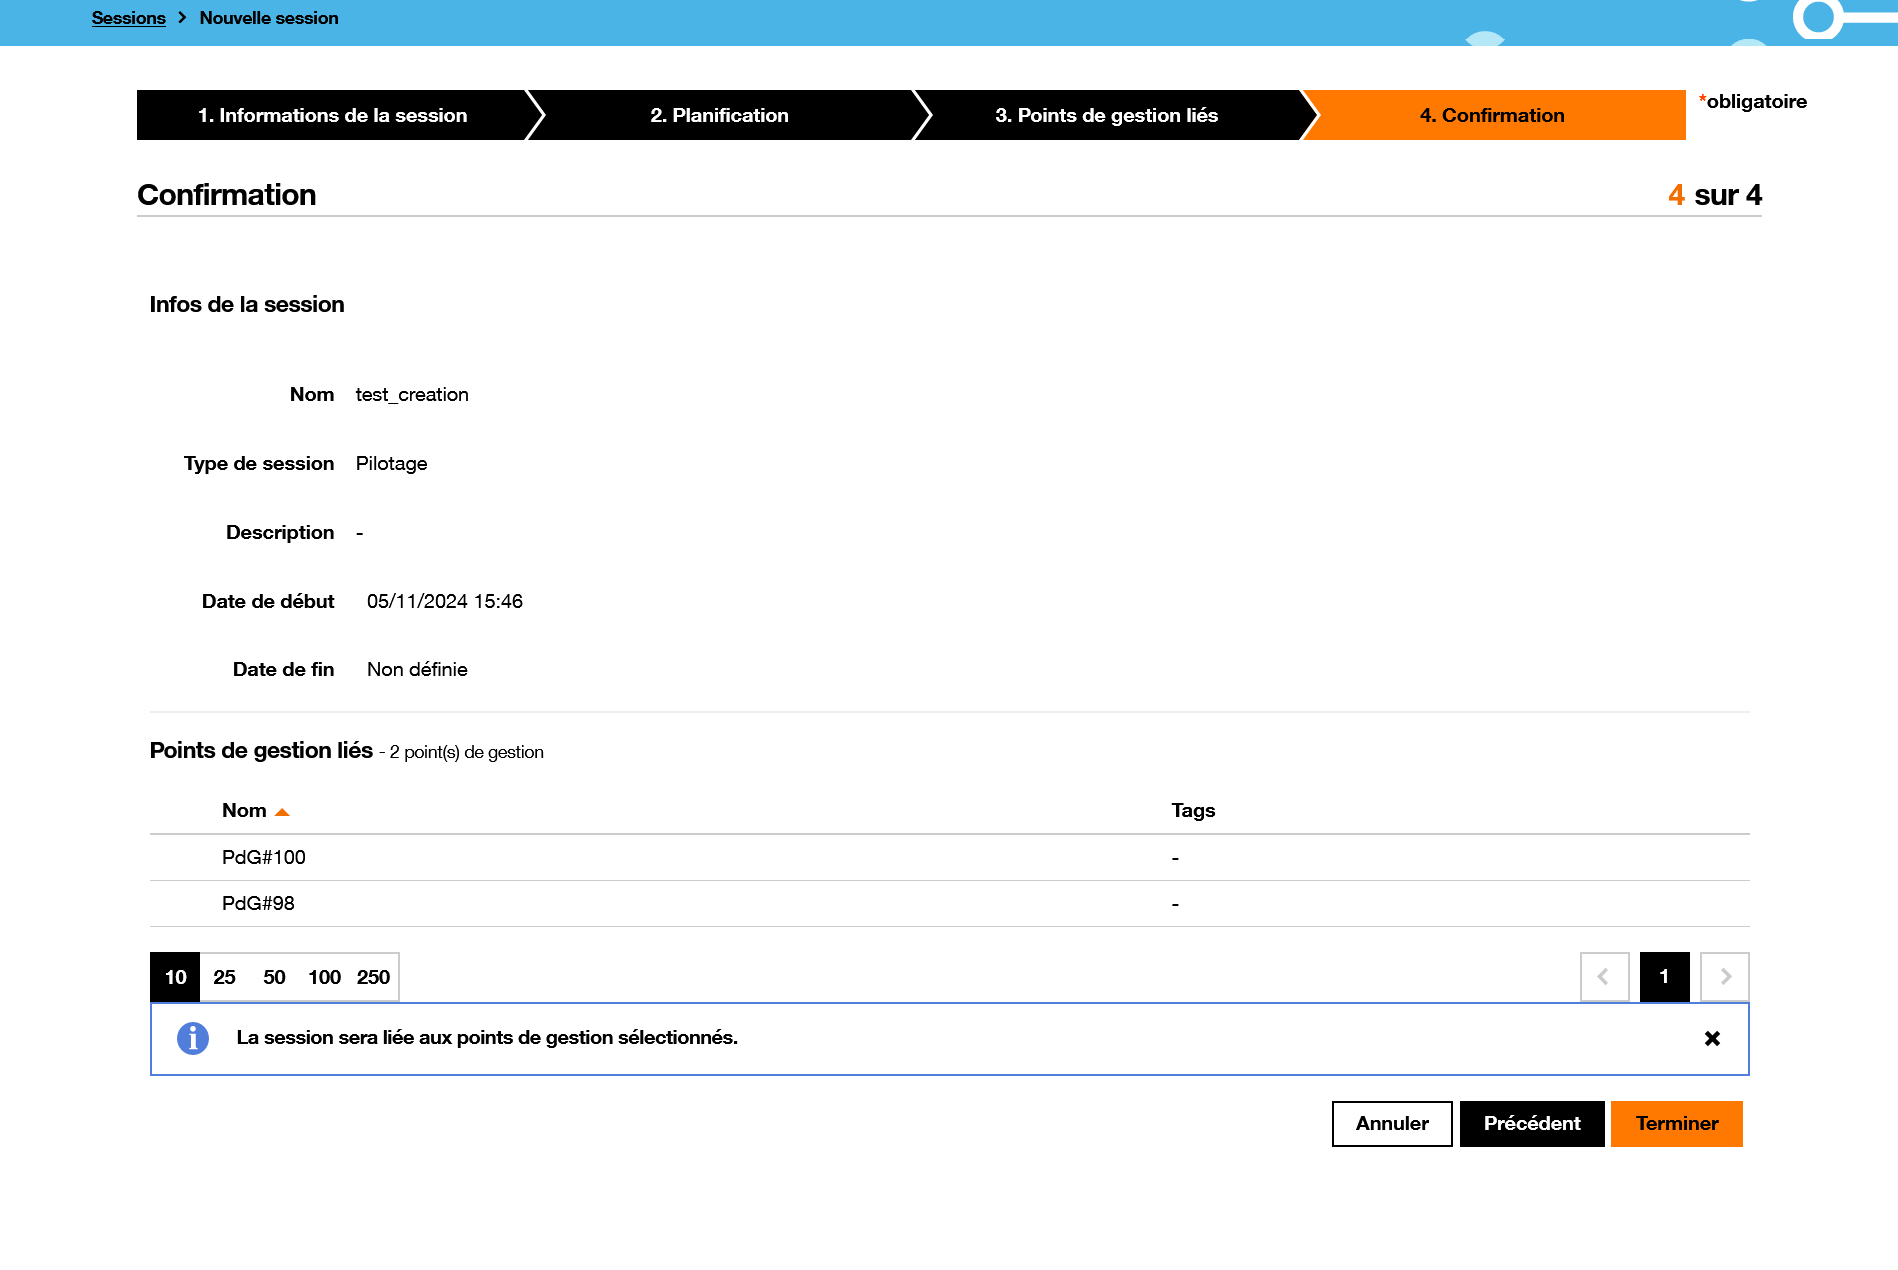1898x1270 pixels.
Task: Click the next page chevron
Action: pyautogui.click(x=1723, y=977)
